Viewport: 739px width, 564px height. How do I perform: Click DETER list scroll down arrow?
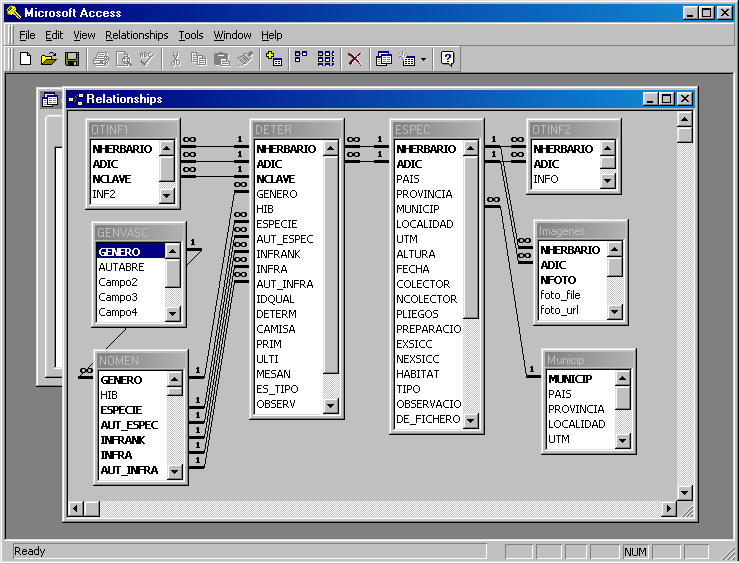pos(331,405)
